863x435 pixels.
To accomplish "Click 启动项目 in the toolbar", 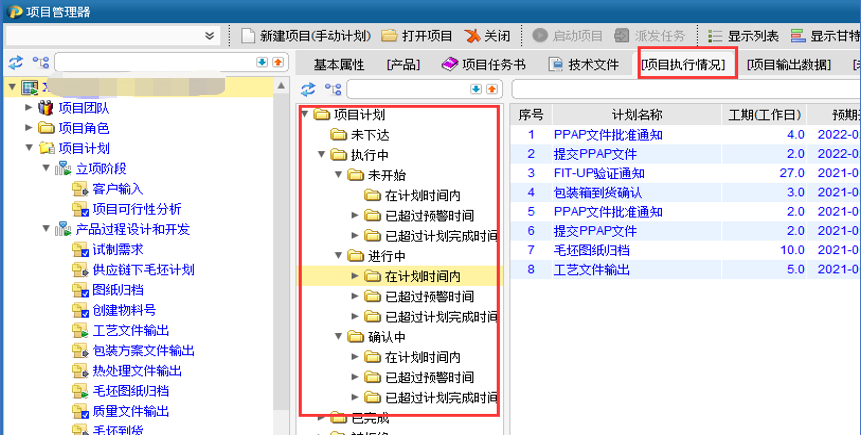I will pos(567,36).
